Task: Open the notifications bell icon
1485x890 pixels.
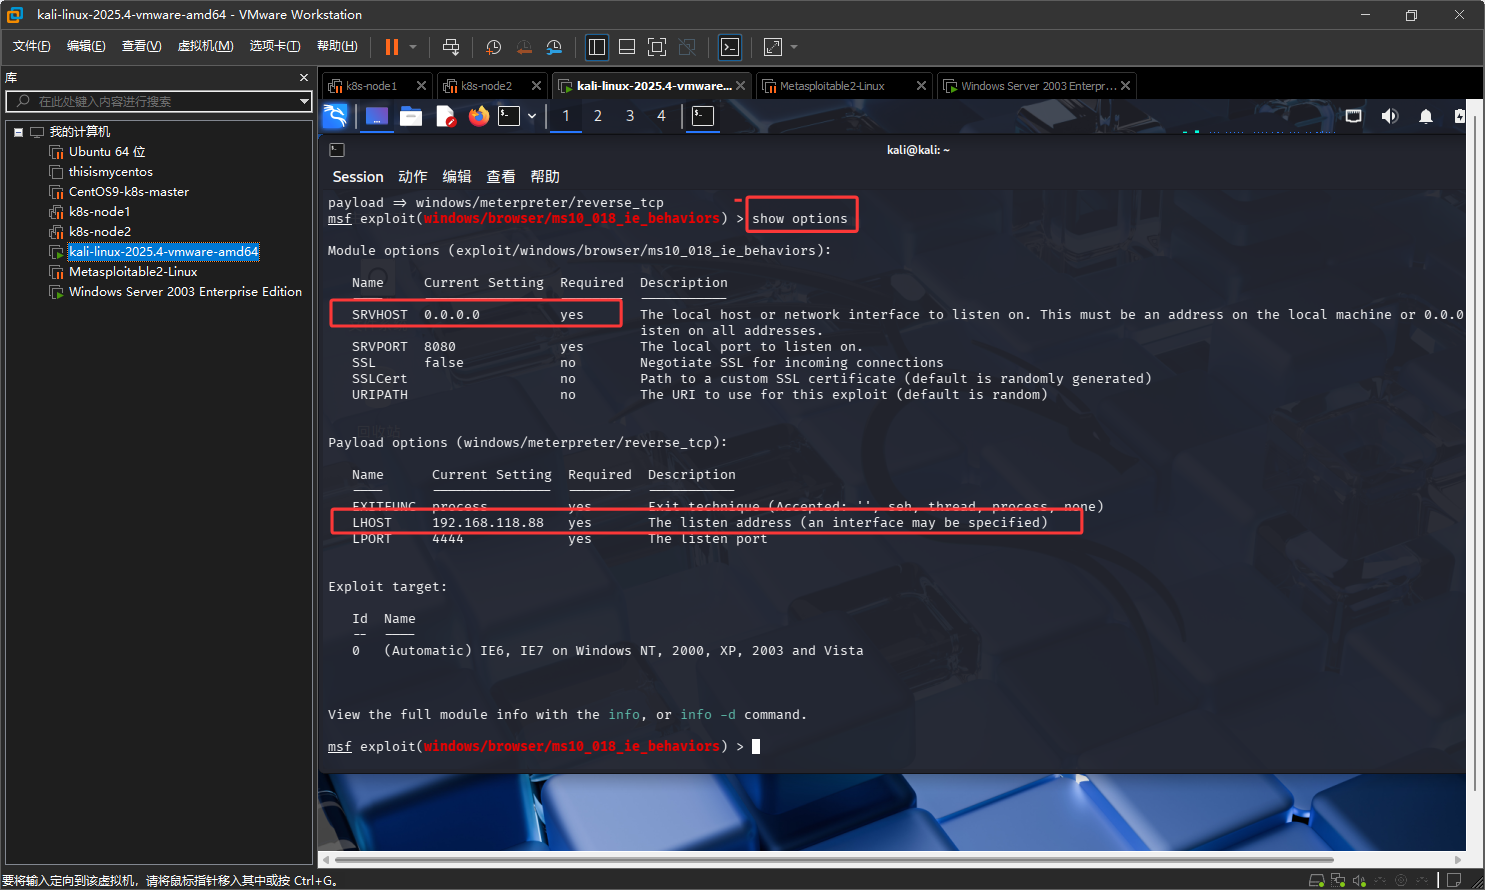Action: coord(1426,116)
